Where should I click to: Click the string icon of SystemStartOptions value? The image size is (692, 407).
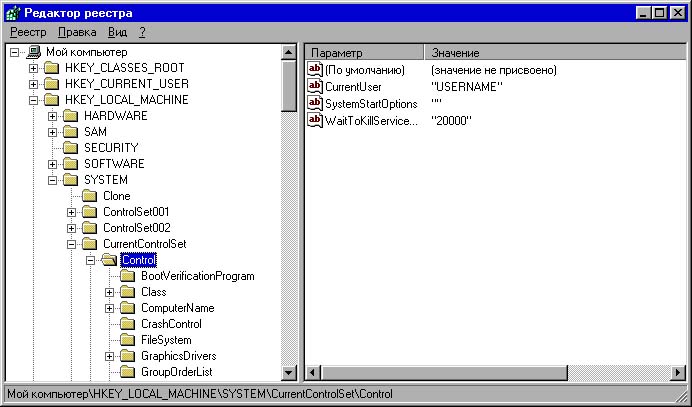point(315,103)
